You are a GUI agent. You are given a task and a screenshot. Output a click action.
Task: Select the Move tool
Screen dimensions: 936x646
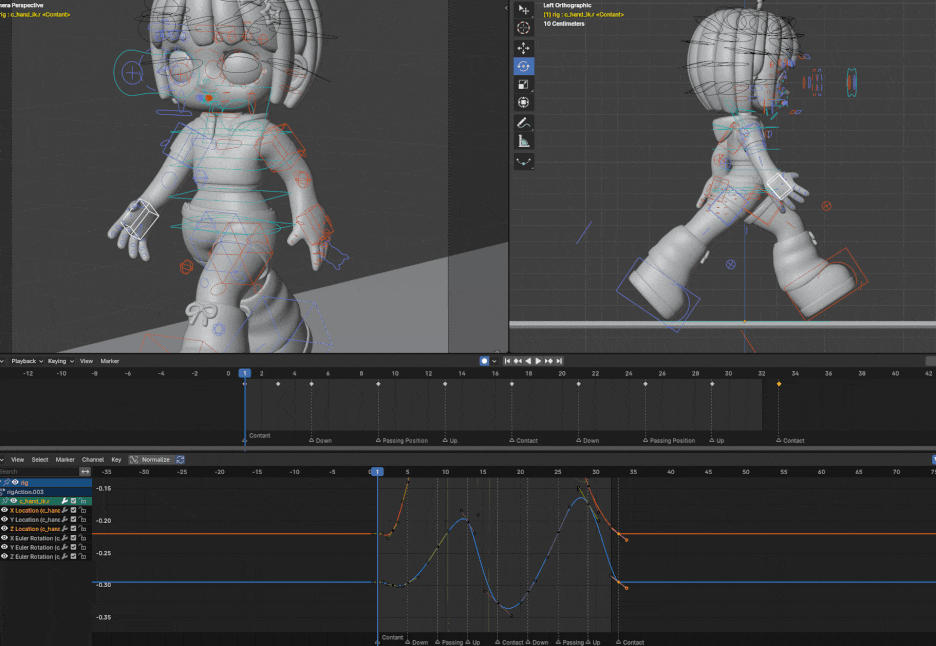tap(524, 48)
